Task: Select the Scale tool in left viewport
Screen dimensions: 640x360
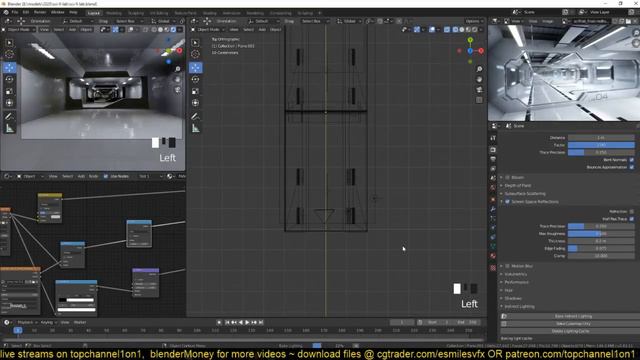Action: 9,91
